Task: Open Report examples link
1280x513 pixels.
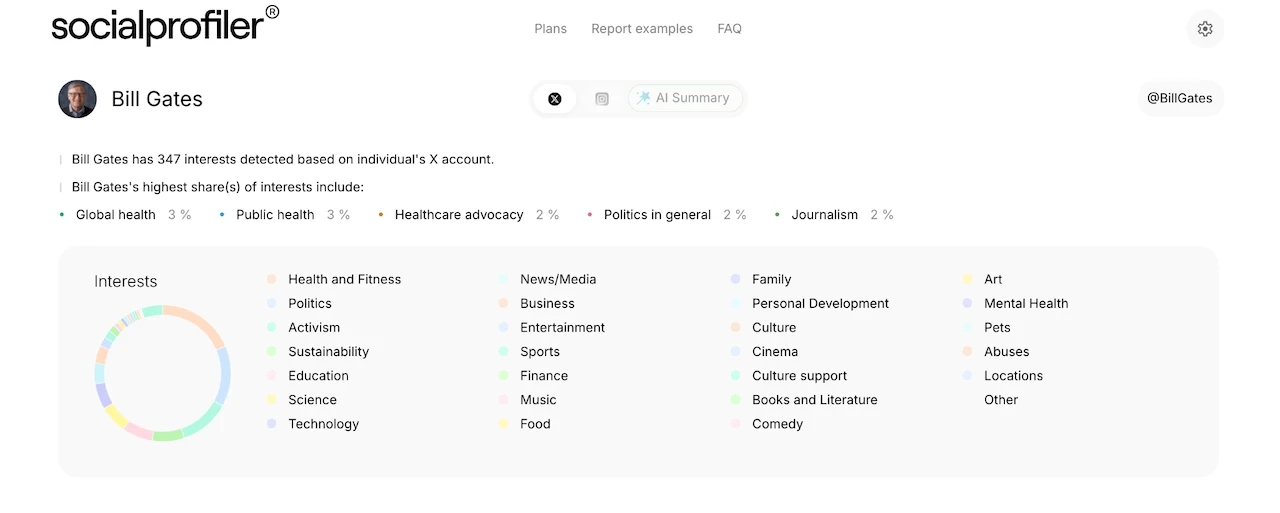Action: (642, 29)
